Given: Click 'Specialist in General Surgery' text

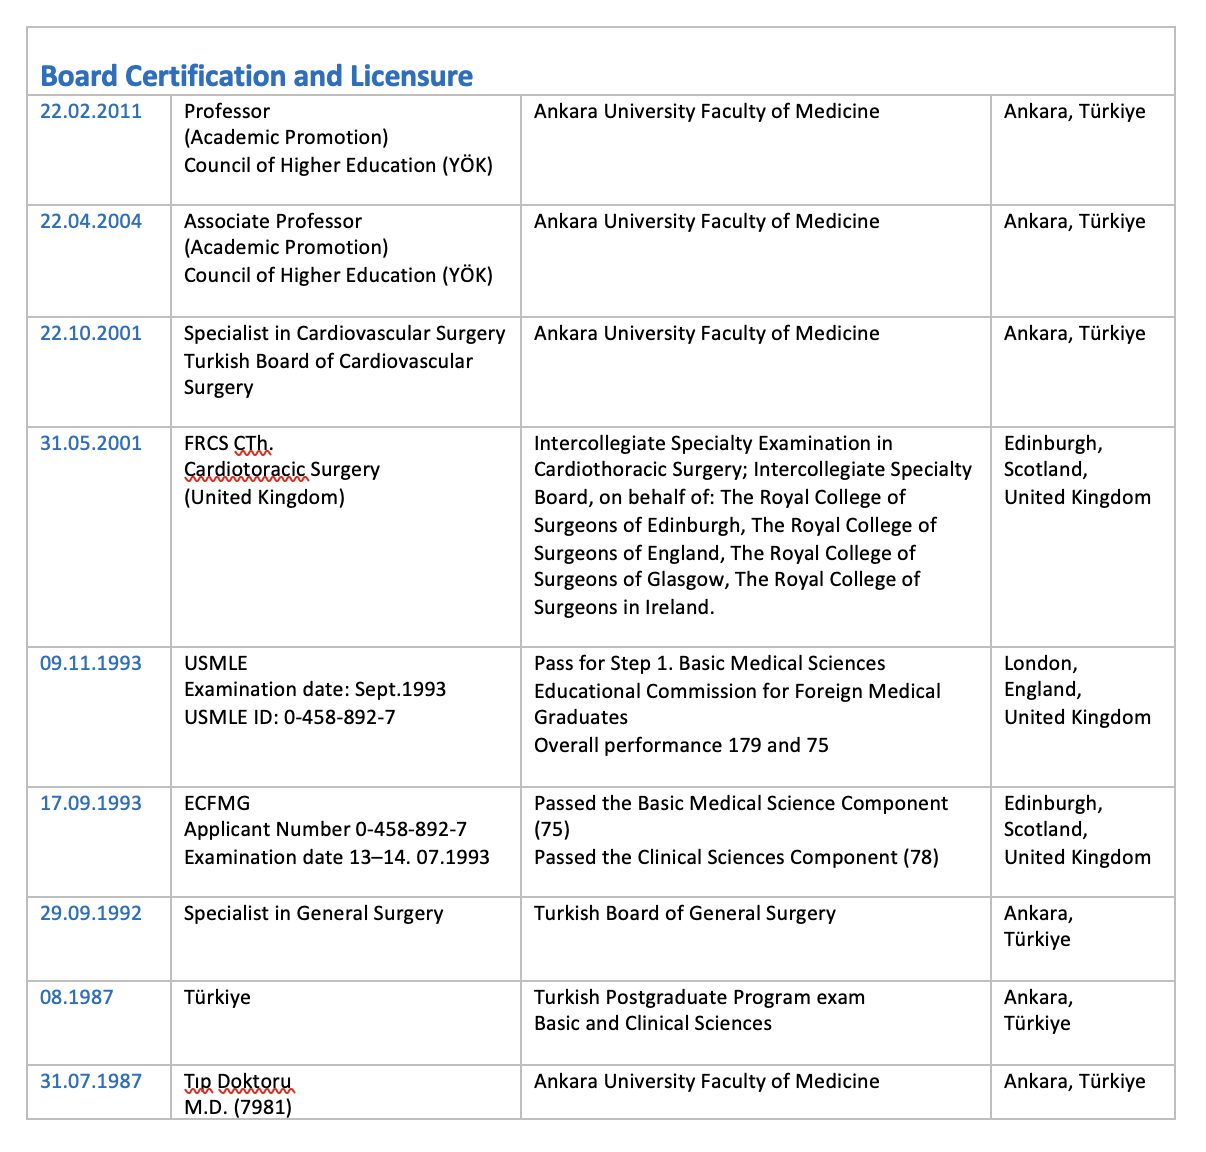Looking at the screenshot, I should (313, 913).
